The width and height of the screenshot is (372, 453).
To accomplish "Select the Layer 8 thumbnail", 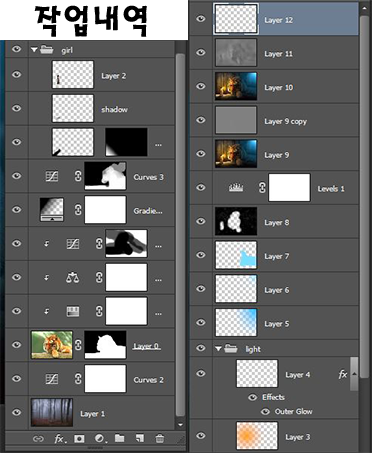I will 236,221.
